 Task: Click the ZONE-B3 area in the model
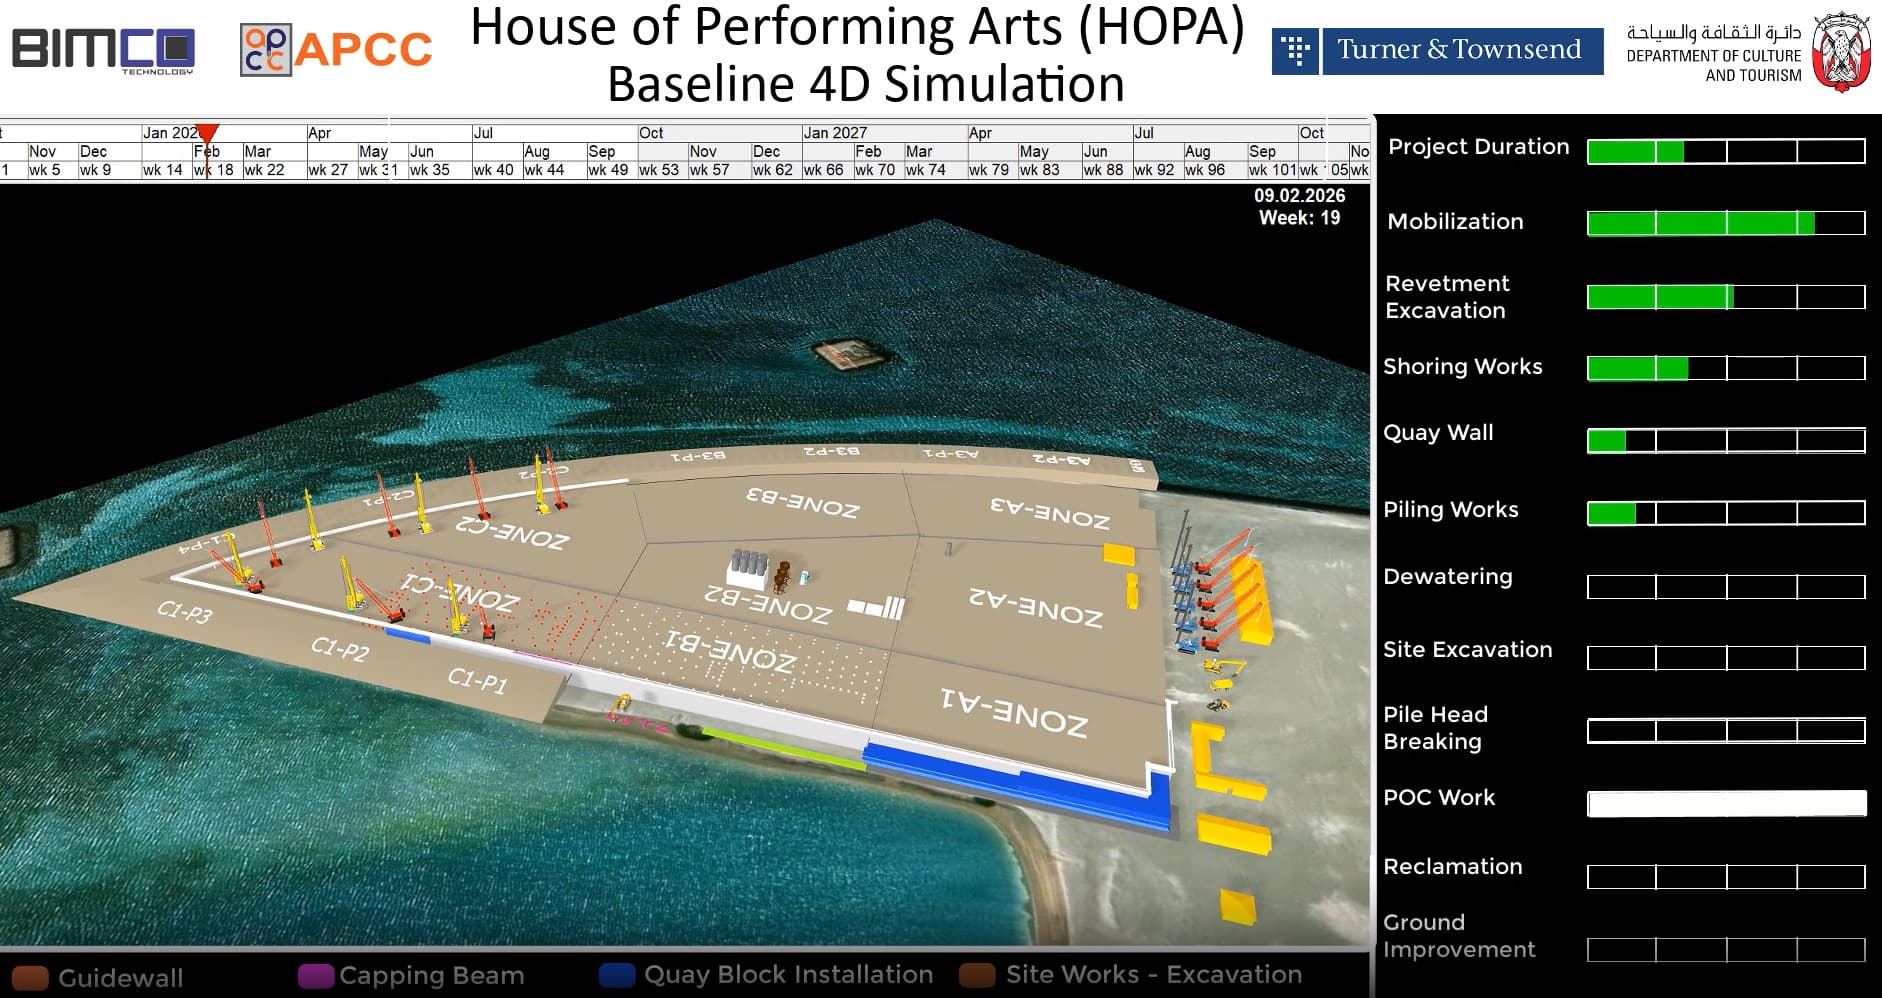[x=802, y=502]
